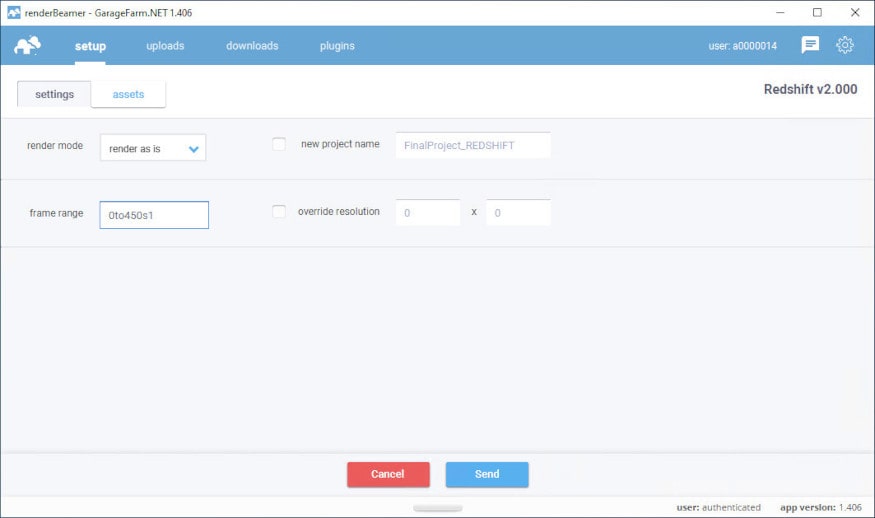
Task: Click the frame range input field
Action: (x=154, y=215)
